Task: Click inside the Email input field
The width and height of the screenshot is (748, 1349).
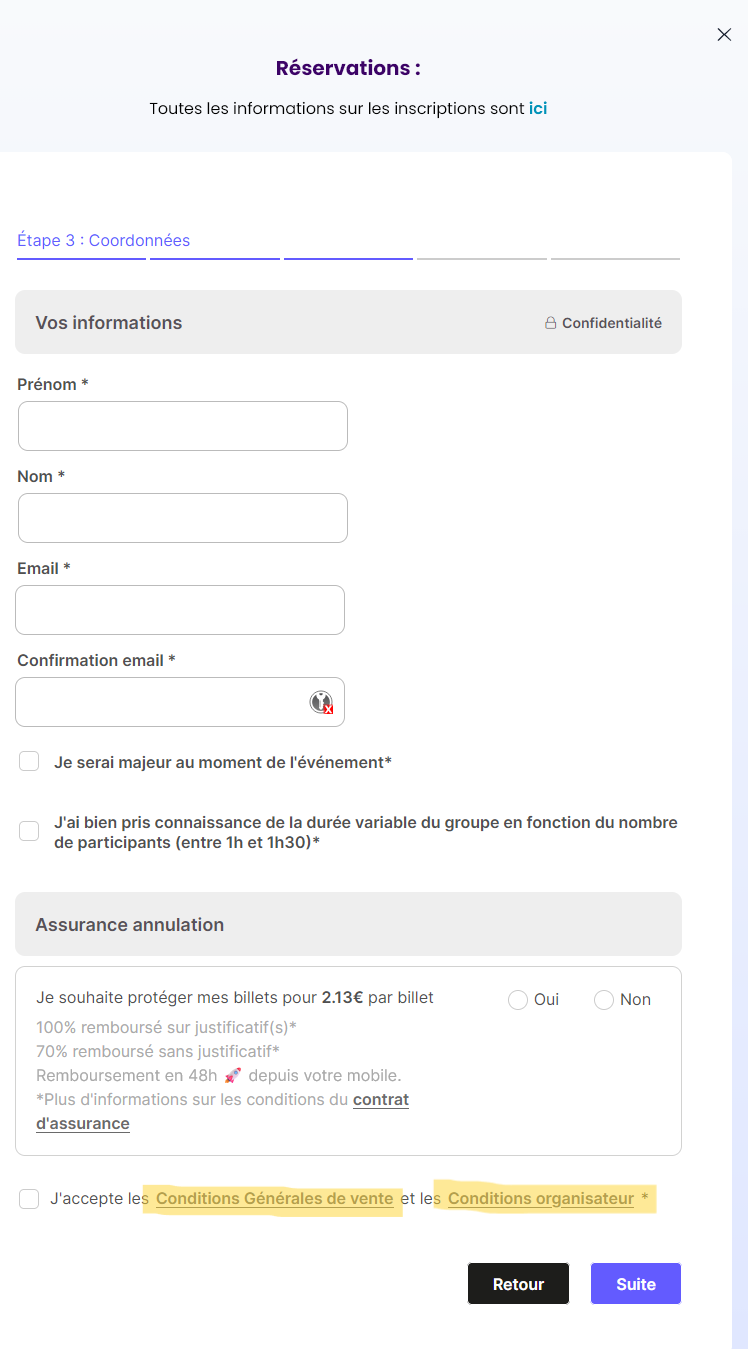Action: [x=180, y=609]
